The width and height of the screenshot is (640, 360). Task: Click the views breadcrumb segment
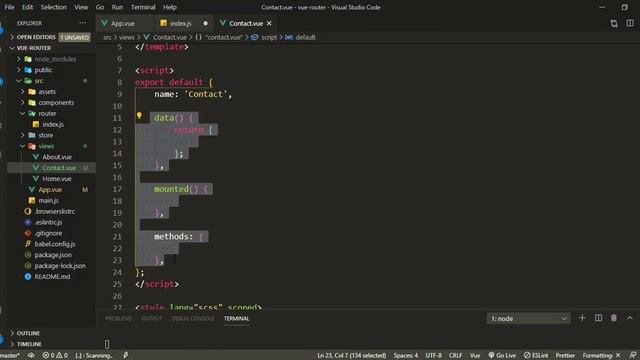point(127,37)
